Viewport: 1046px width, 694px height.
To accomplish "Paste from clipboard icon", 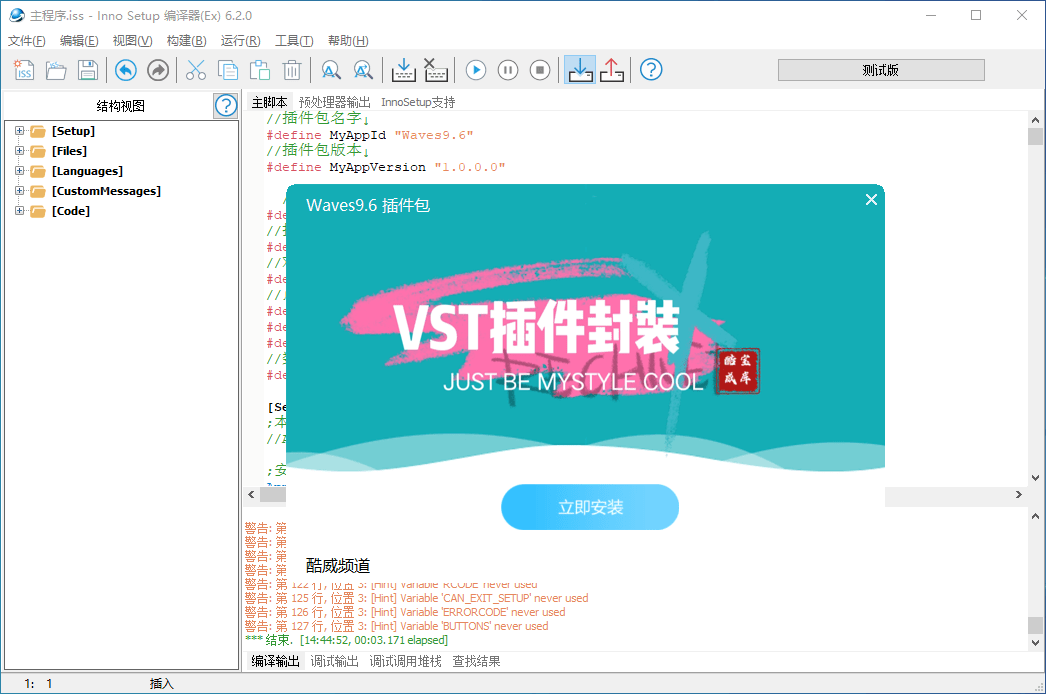I will [259, 70].
